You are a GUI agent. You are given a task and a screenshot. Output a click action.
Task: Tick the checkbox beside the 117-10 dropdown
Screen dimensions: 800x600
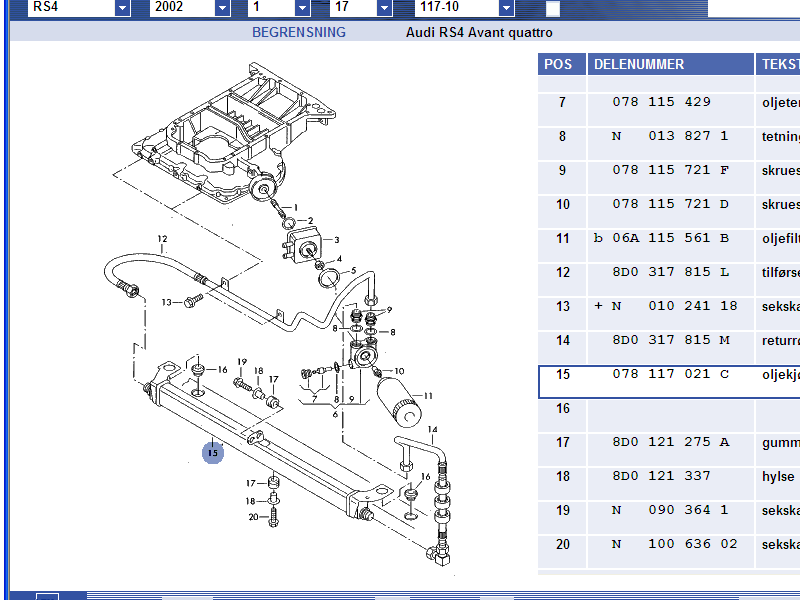point(553,9)
